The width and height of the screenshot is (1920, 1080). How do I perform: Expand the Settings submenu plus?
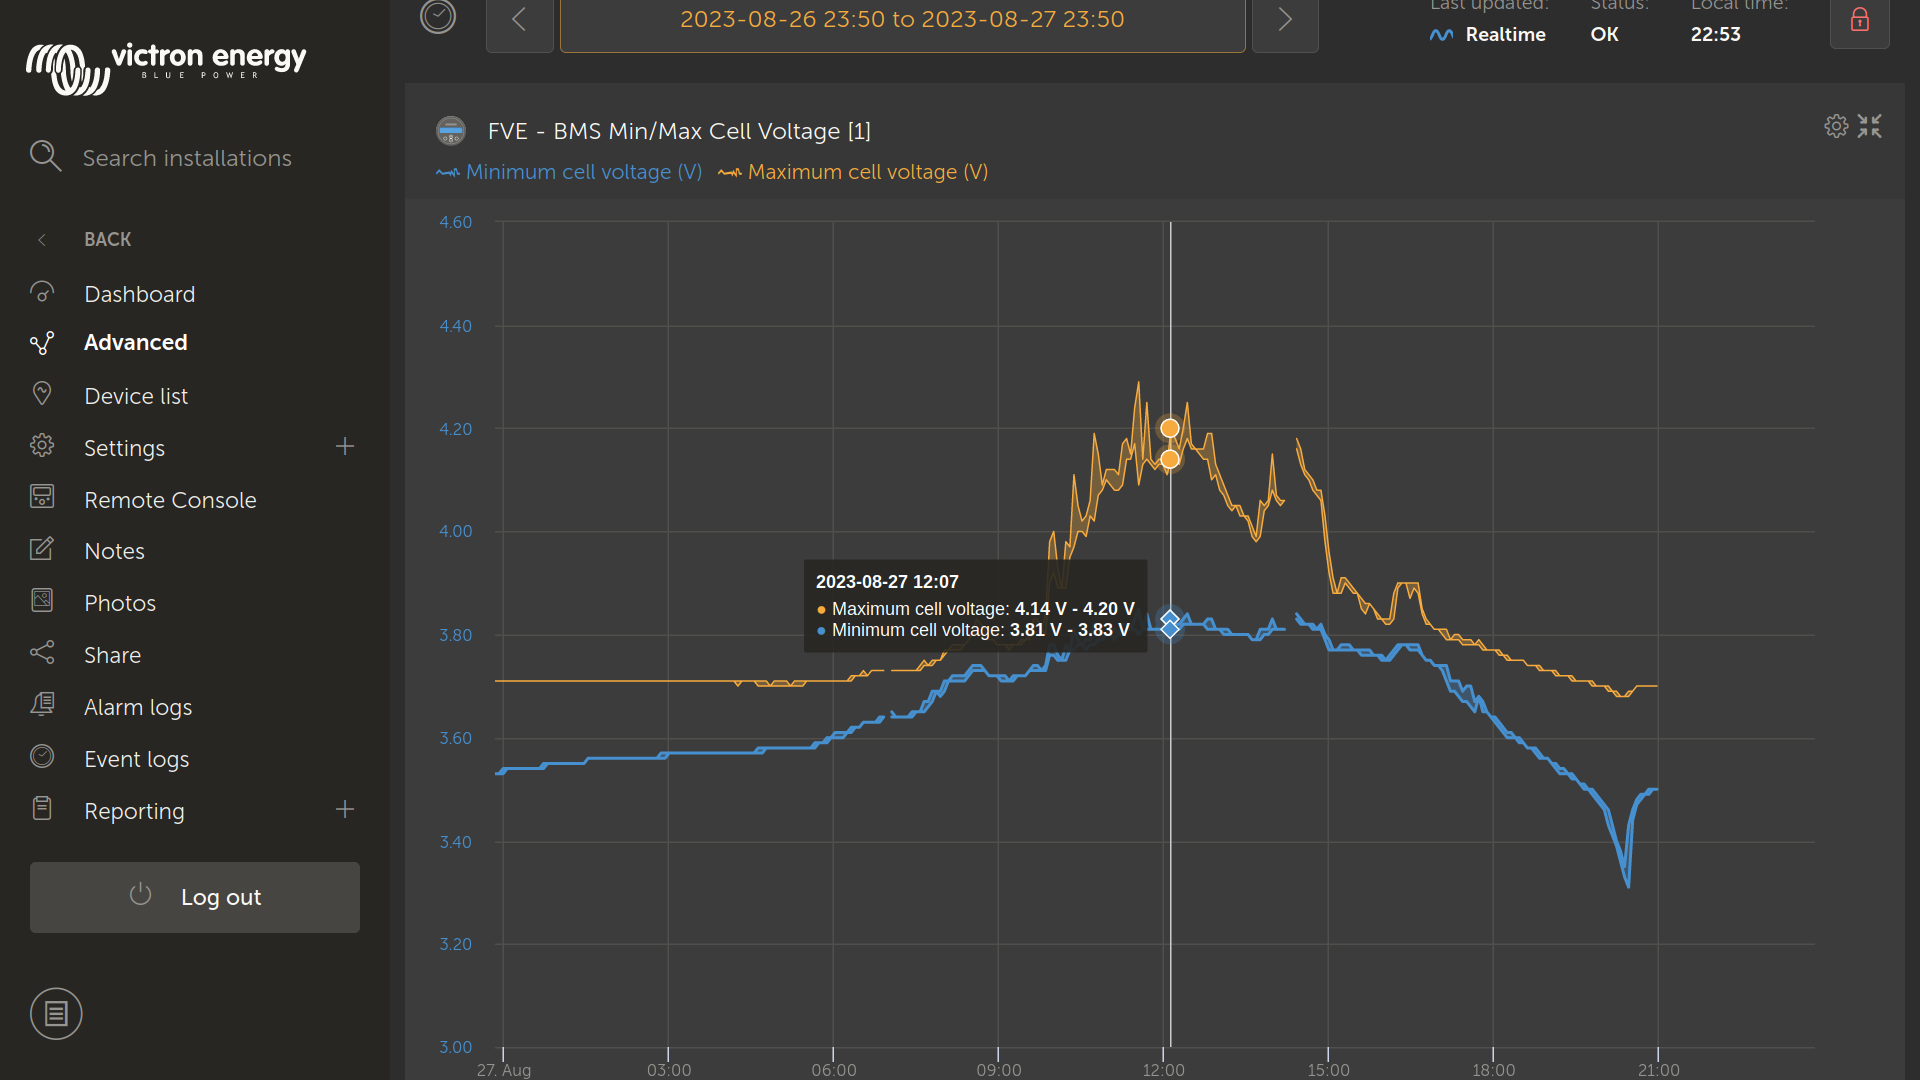(345, 447)
